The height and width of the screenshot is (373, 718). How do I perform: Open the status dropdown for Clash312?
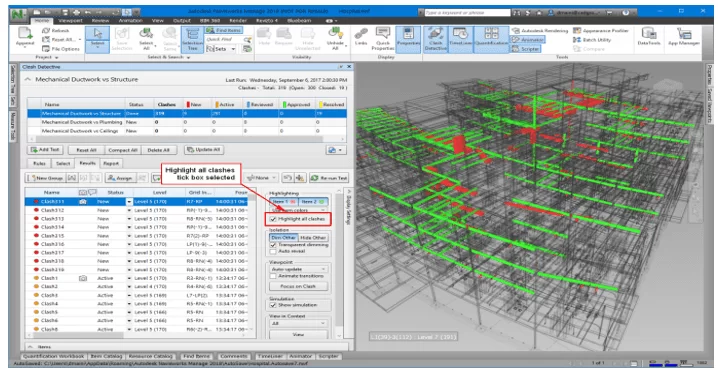click(x=130, y=211)
